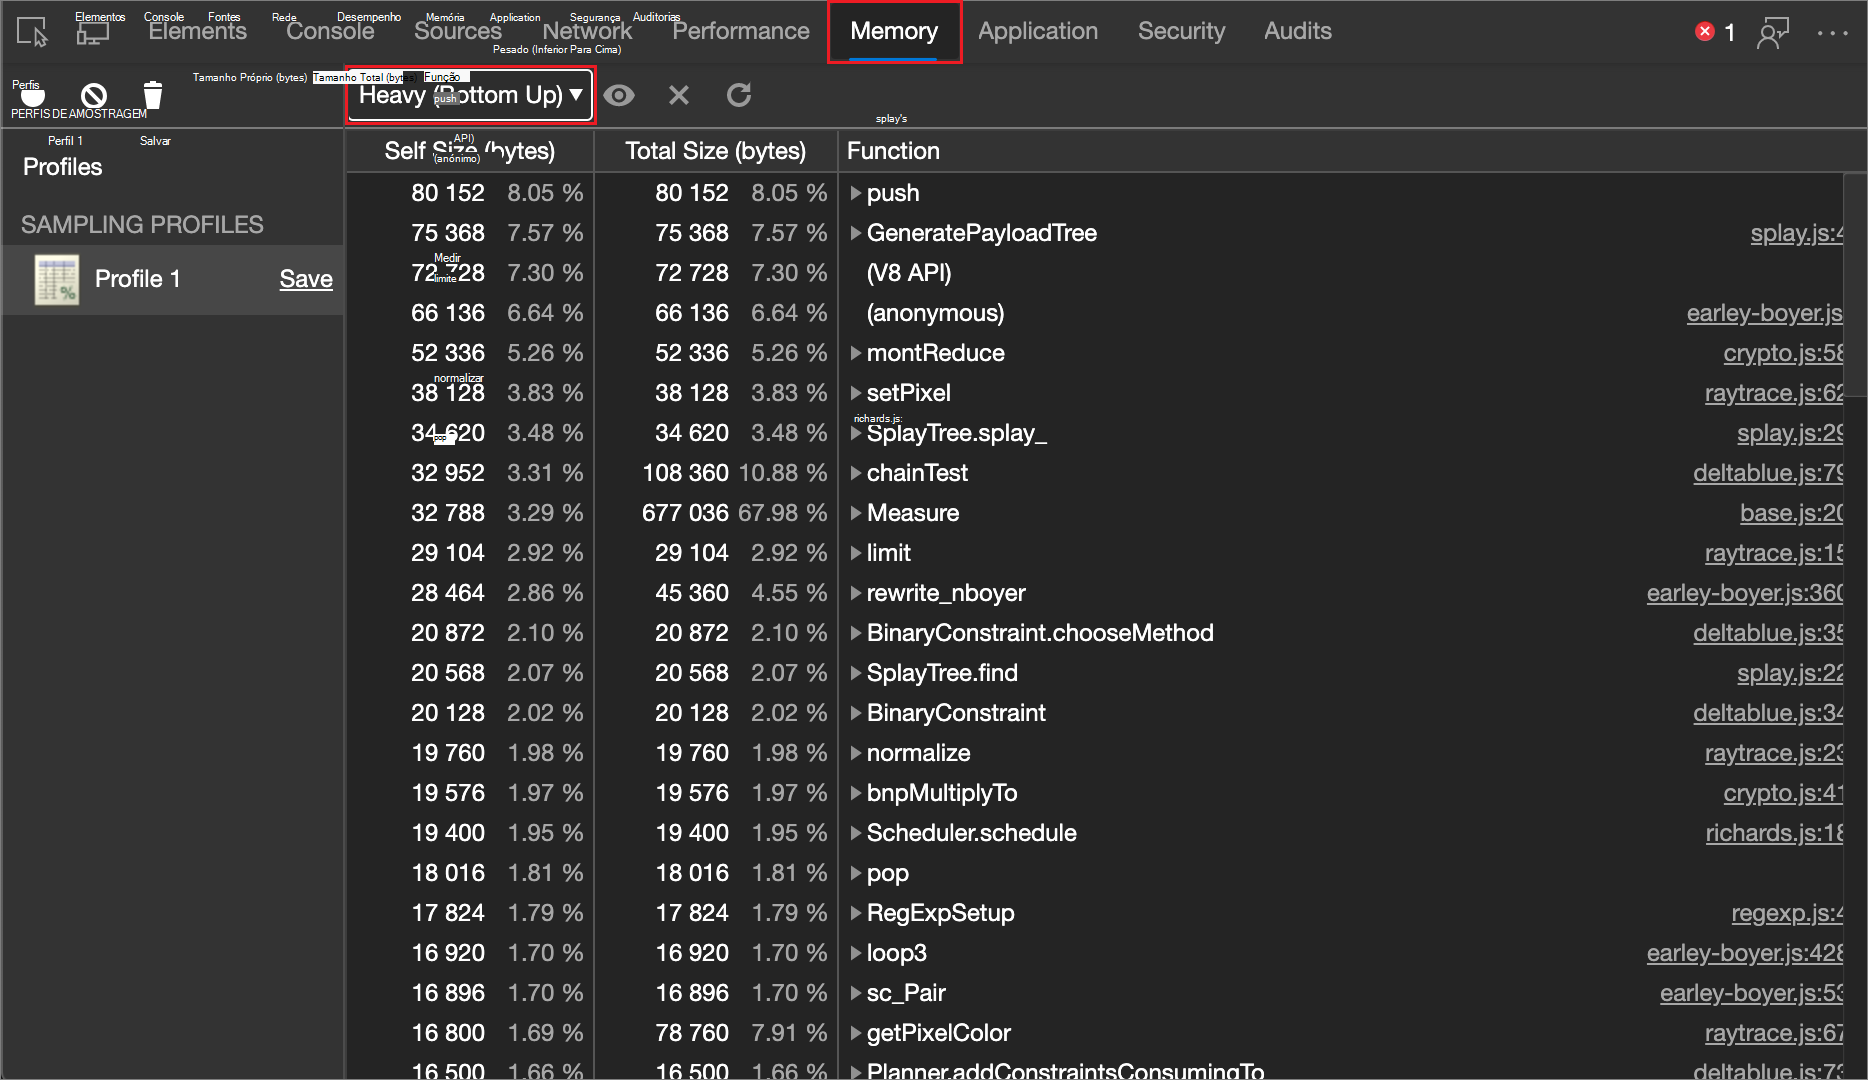Click the start recording profile icon
1868x1080 pixels.
pyautogui.click(x=33, y=96)
